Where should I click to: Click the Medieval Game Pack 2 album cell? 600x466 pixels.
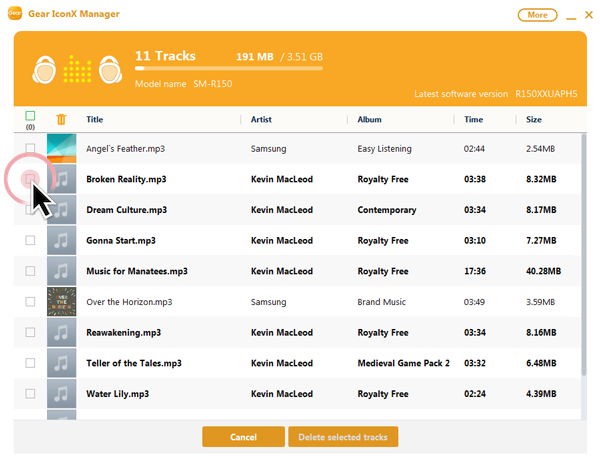[x=403, y=363]
